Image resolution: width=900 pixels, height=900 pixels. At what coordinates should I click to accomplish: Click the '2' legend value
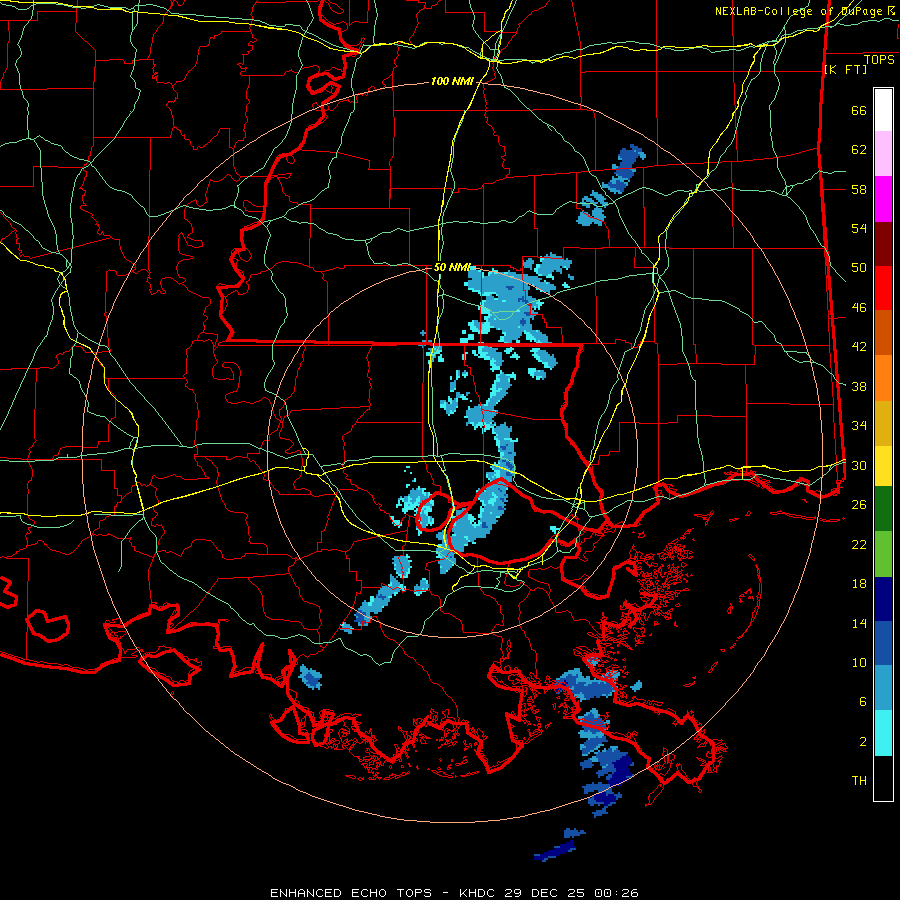click(863, 742)
